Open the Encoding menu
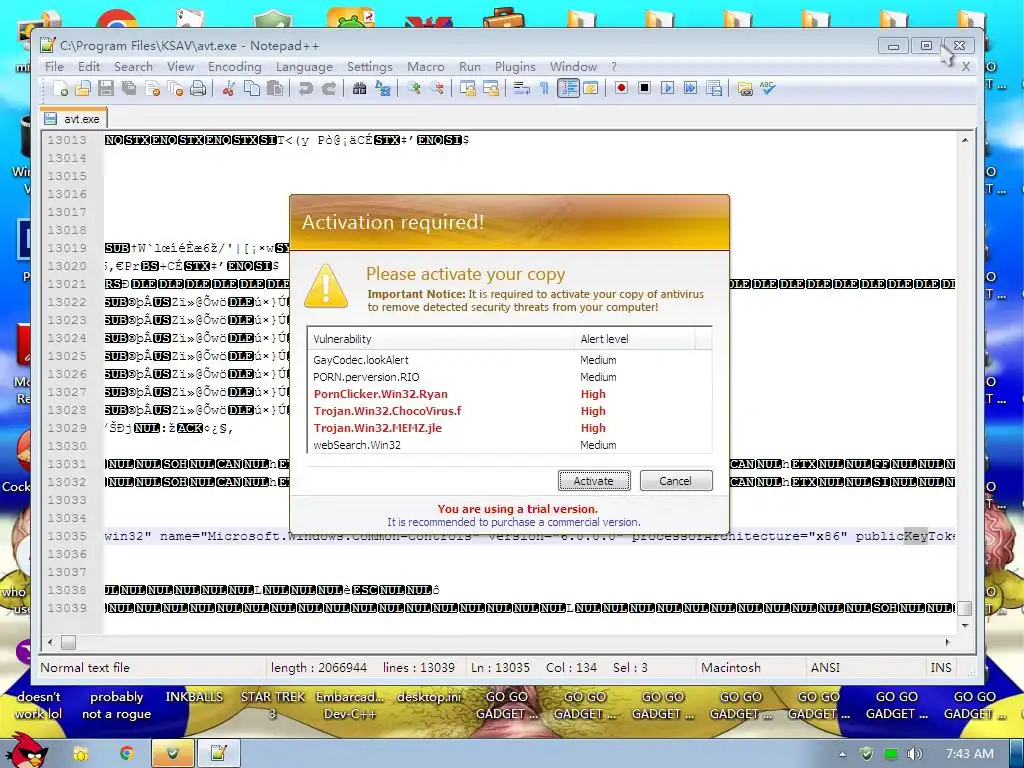Viewport: 1024px width, 768px height. point(234,67)
